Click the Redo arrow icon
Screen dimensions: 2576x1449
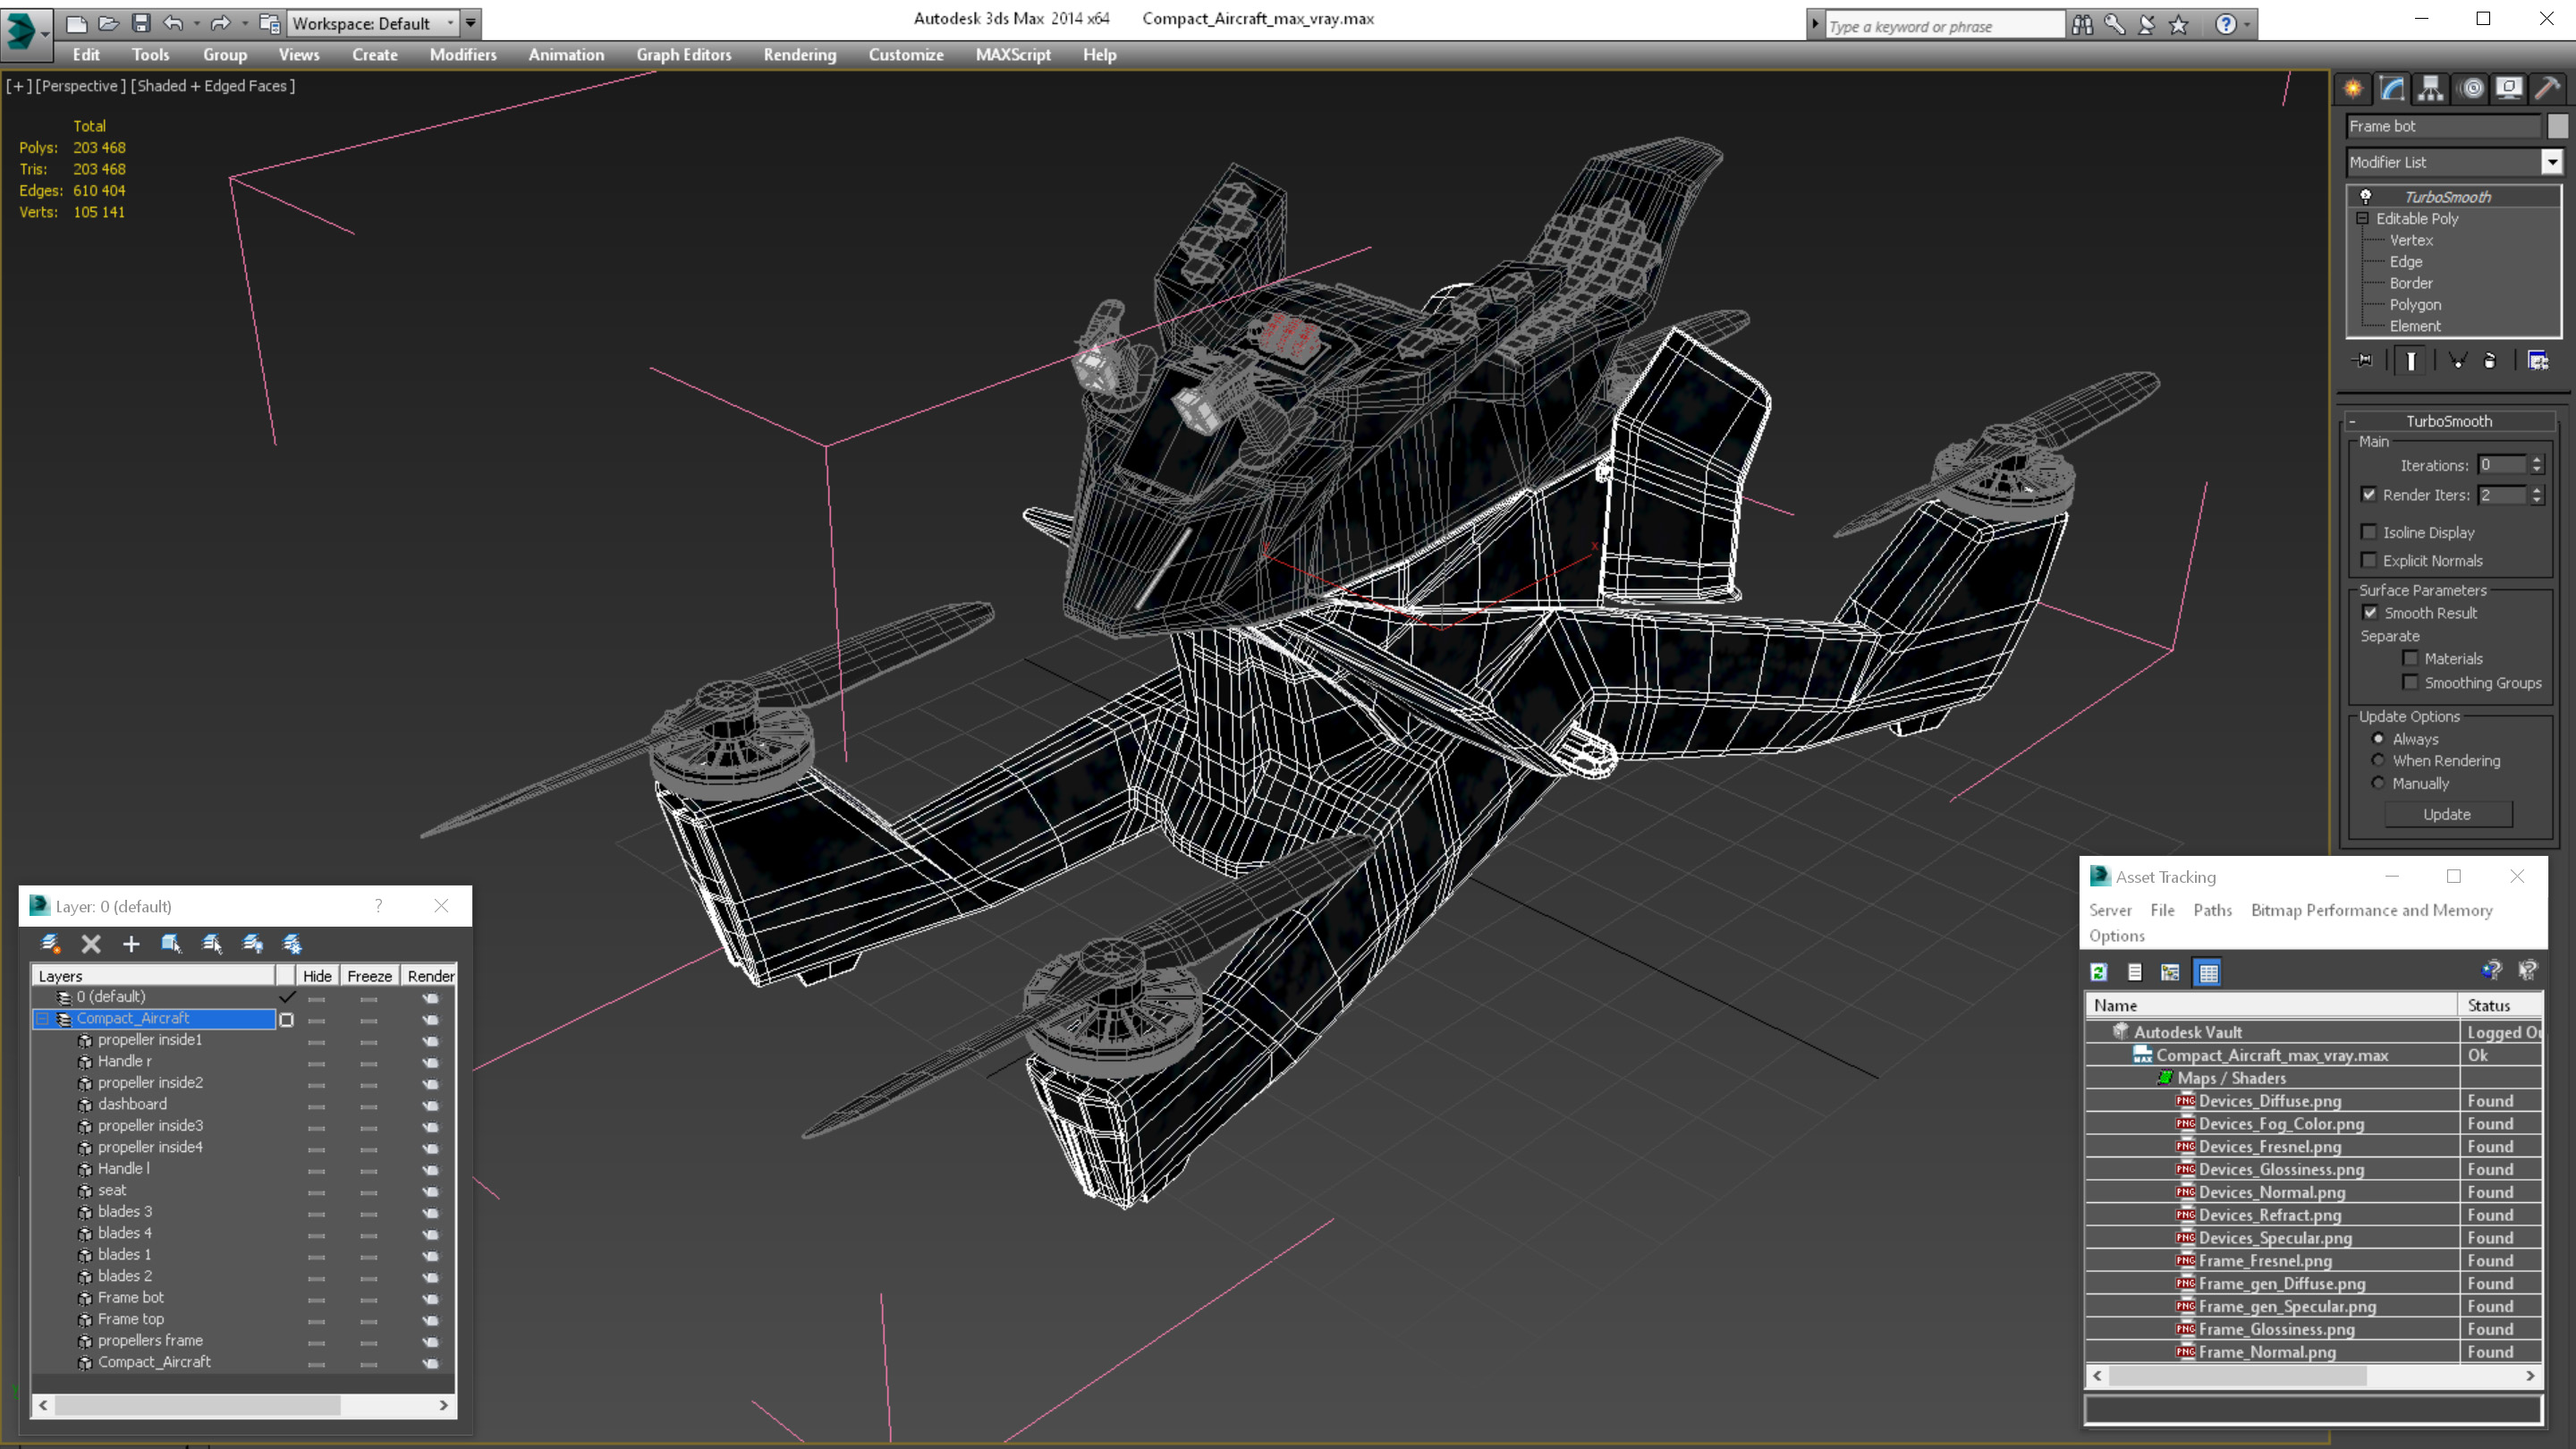click(220, 23)
